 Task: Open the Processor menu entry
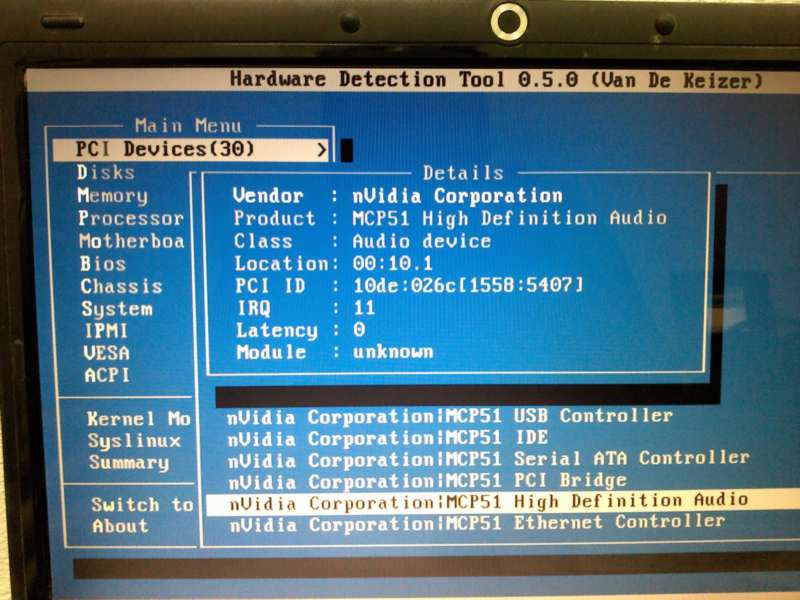(130, 219)
